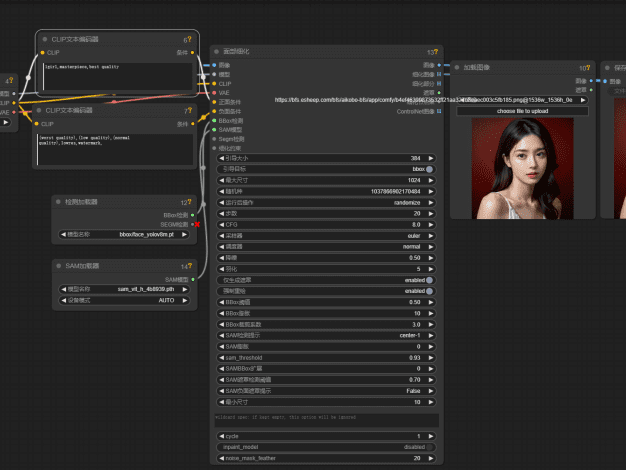Viewport: 626px width, 470px height.
Task: Collapse the 面部细化 node via its title dot
Action: coord(216,52)
